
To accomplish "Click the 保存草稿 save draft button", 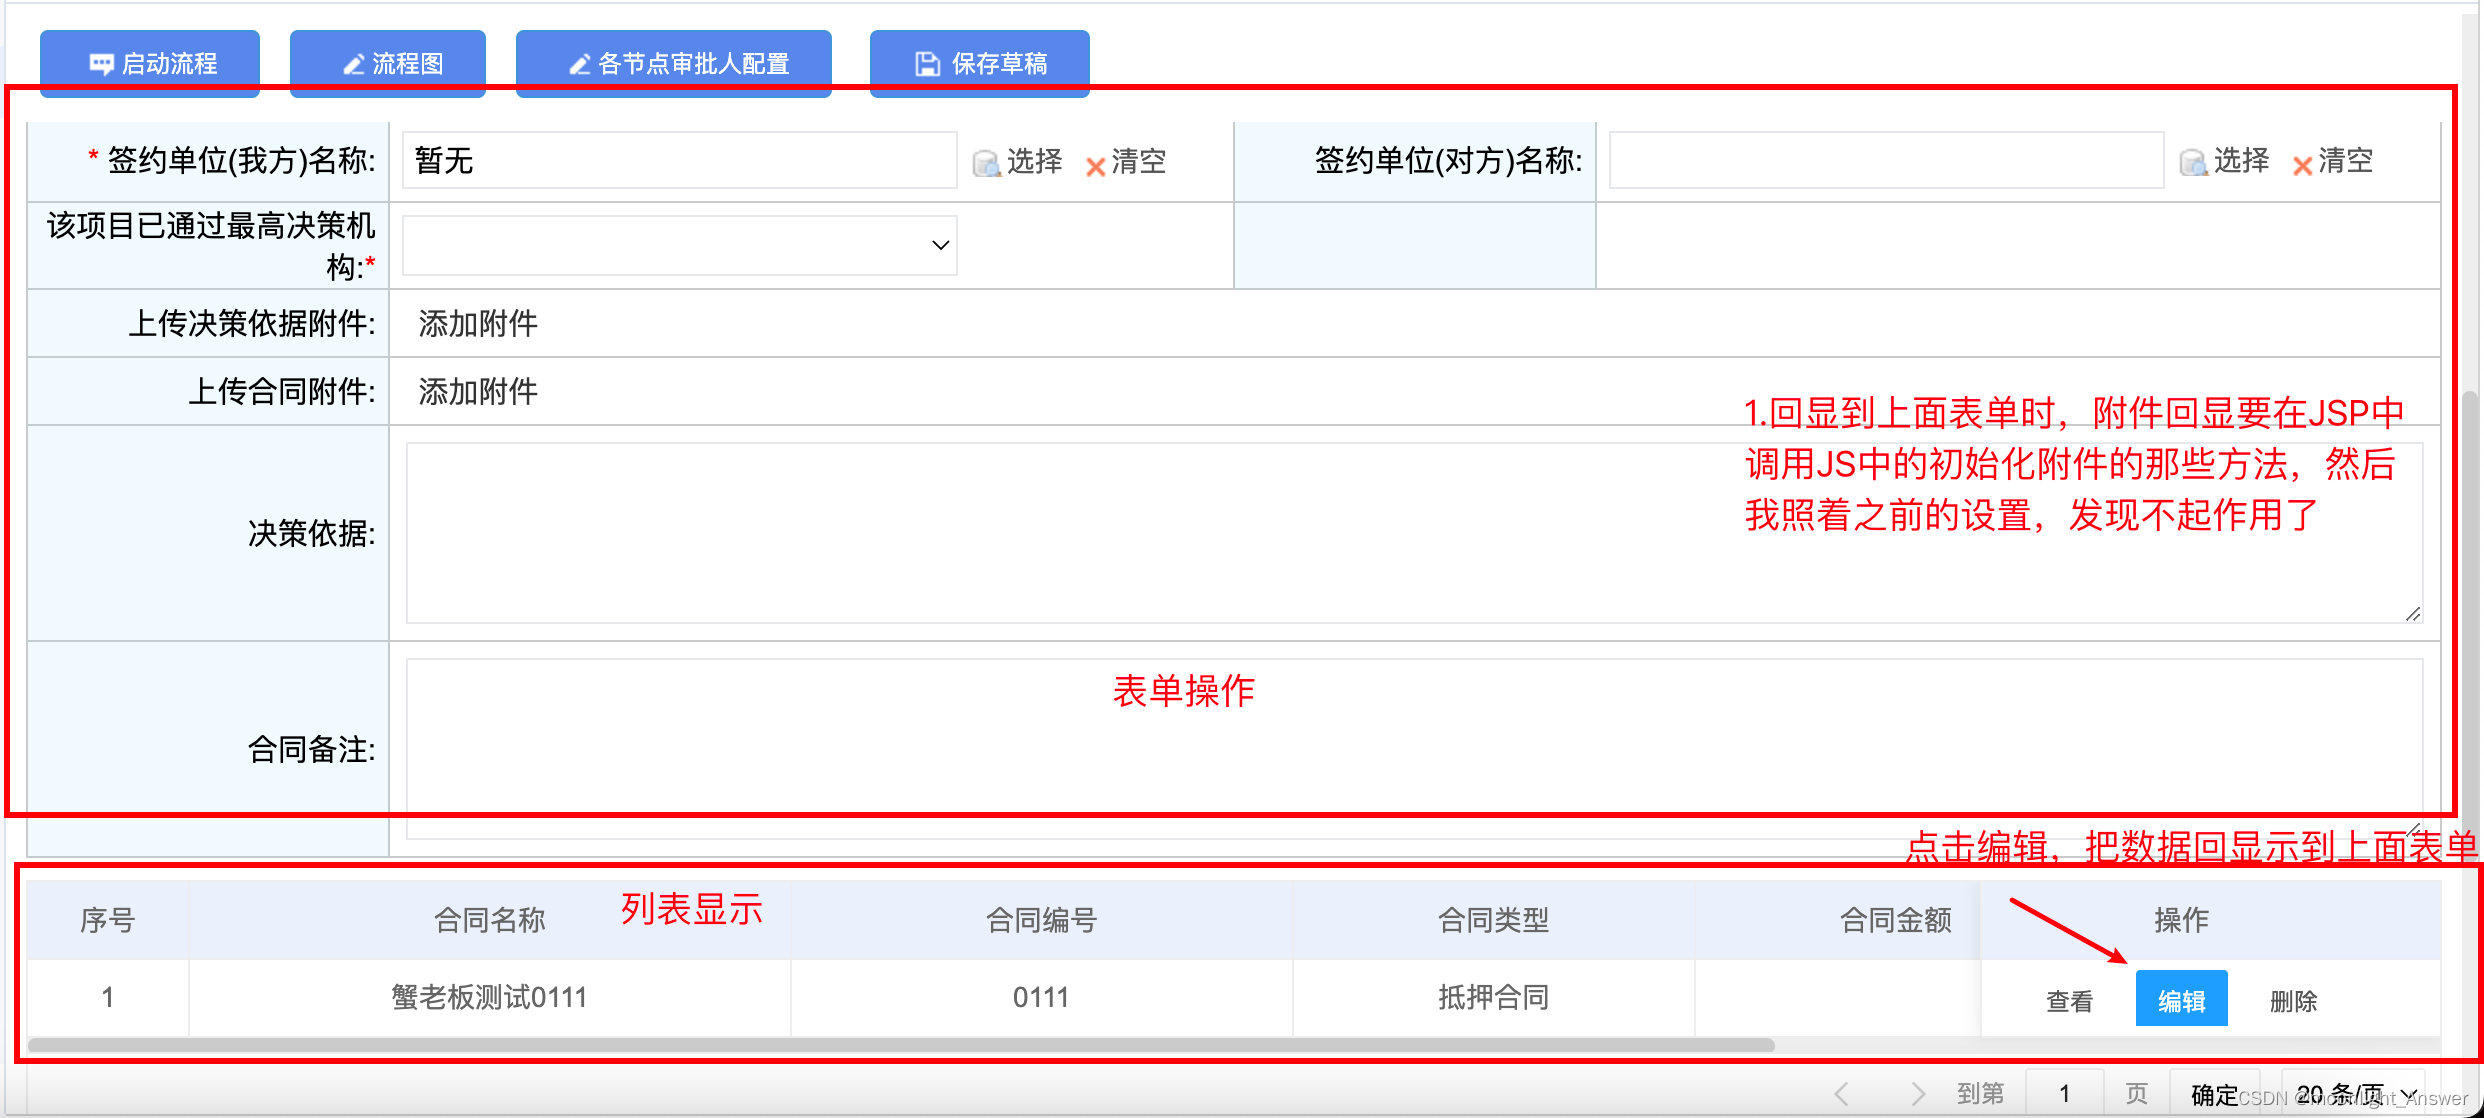I will coord(979,63).
